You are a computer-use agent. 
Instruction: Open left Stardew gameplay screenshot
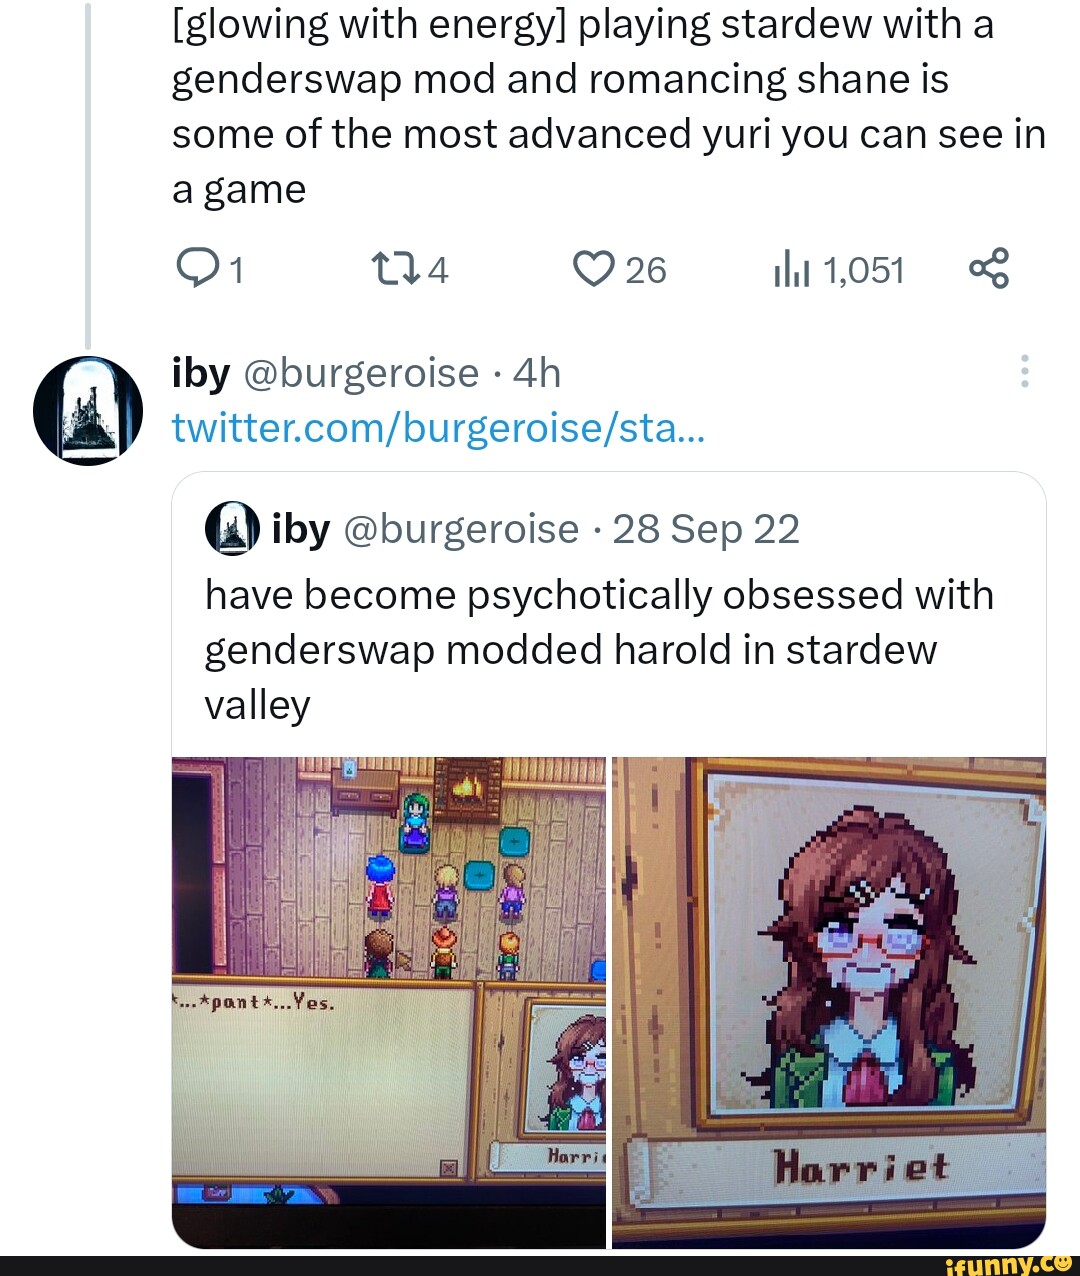388,1002
